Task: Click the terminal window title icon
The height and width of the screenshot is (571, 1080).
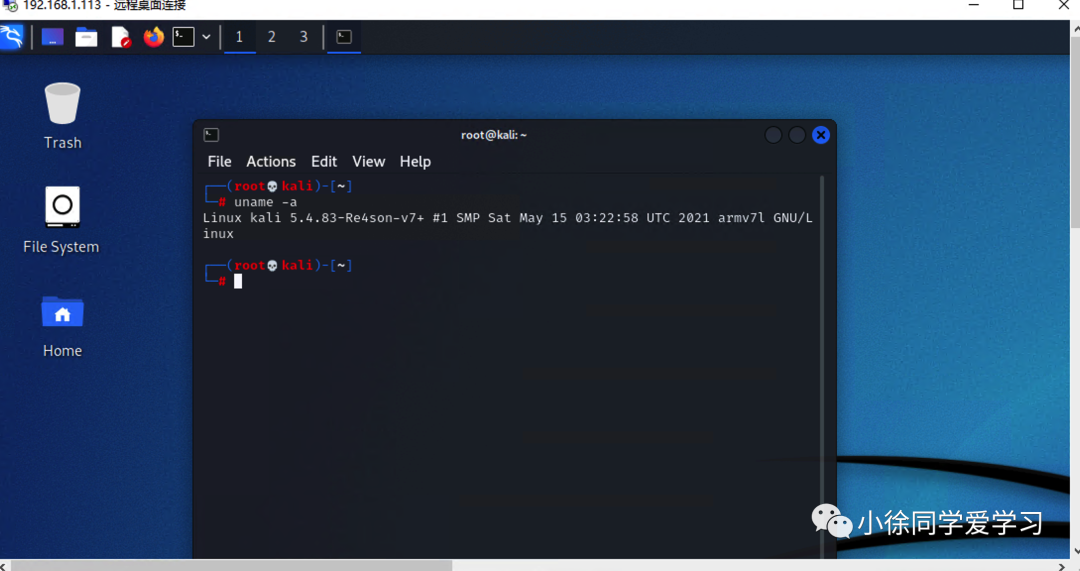Action: click(211, 135)
